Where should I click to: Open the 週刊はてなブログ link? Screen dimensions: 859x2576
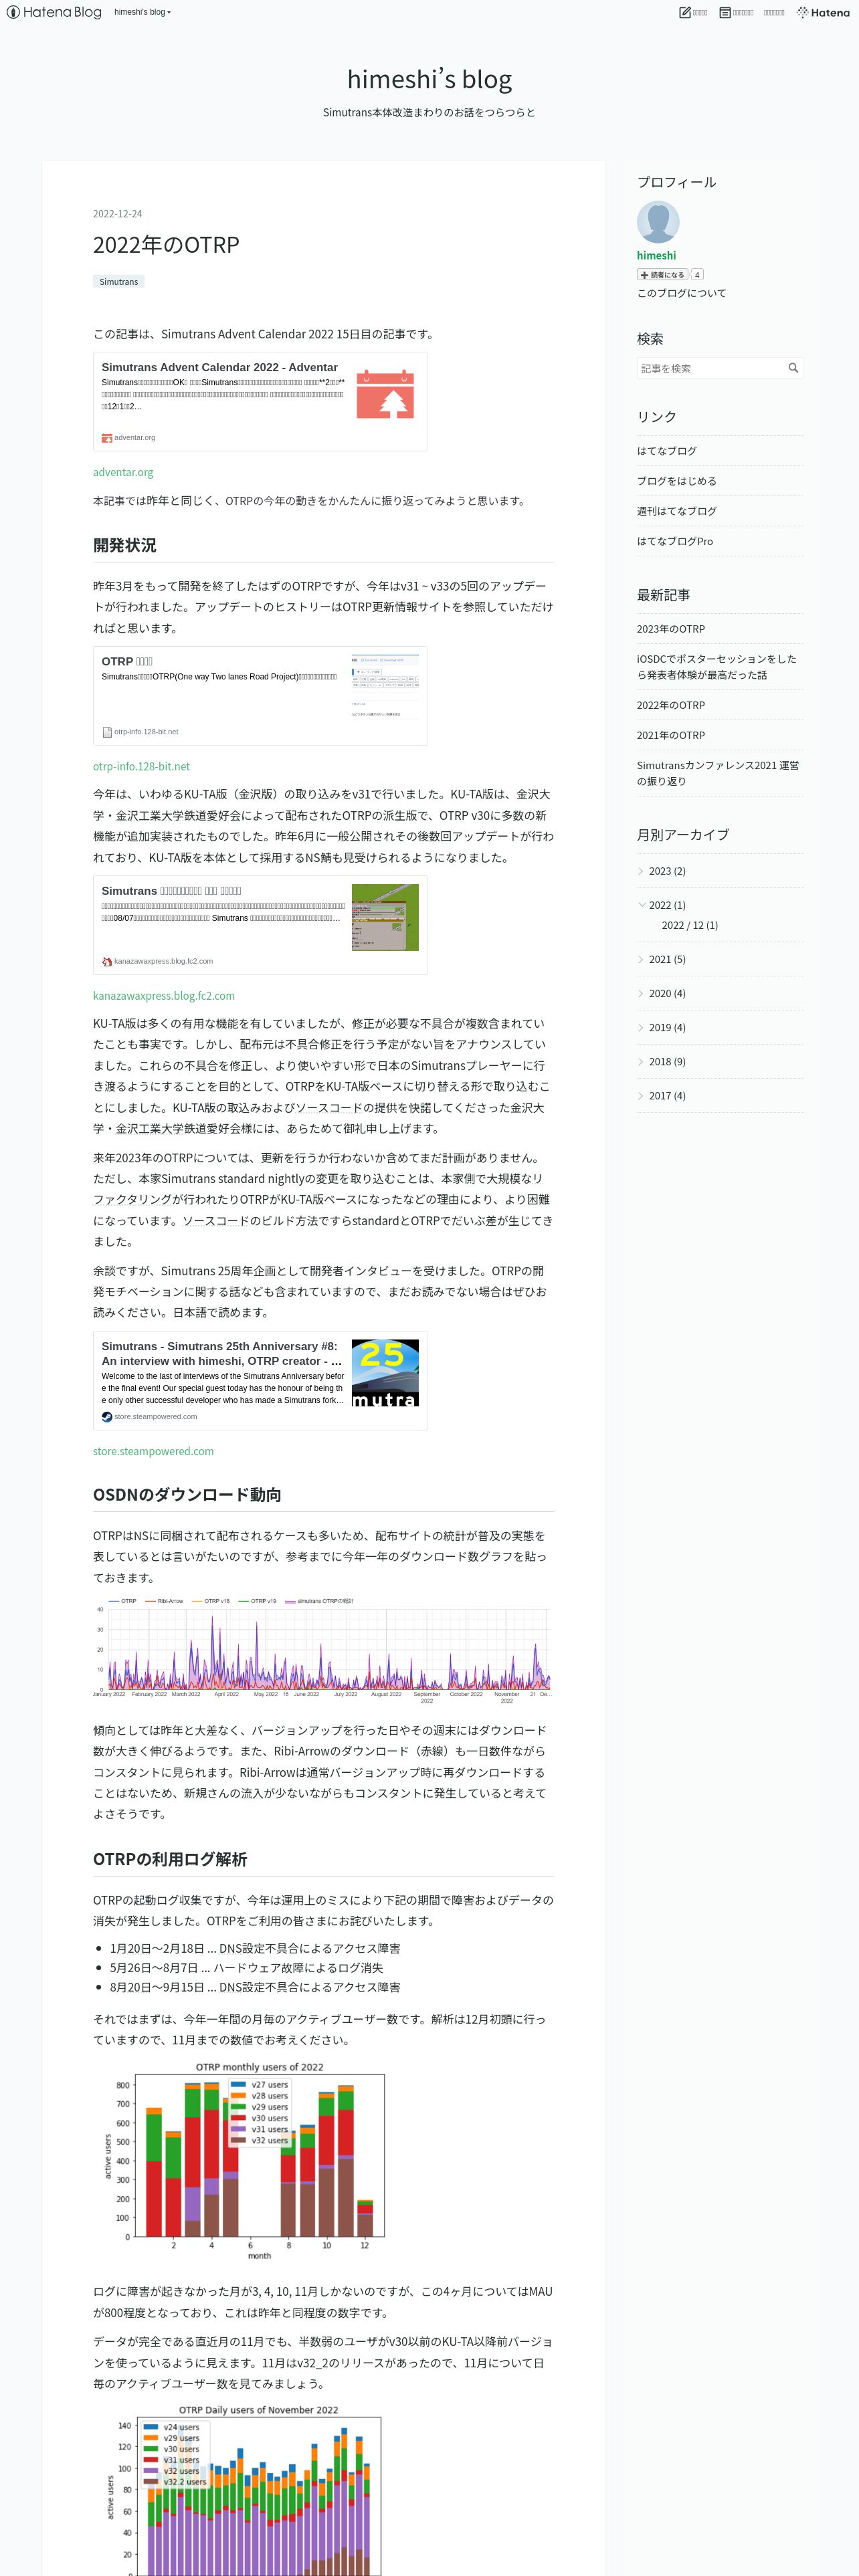coord(677,511)
